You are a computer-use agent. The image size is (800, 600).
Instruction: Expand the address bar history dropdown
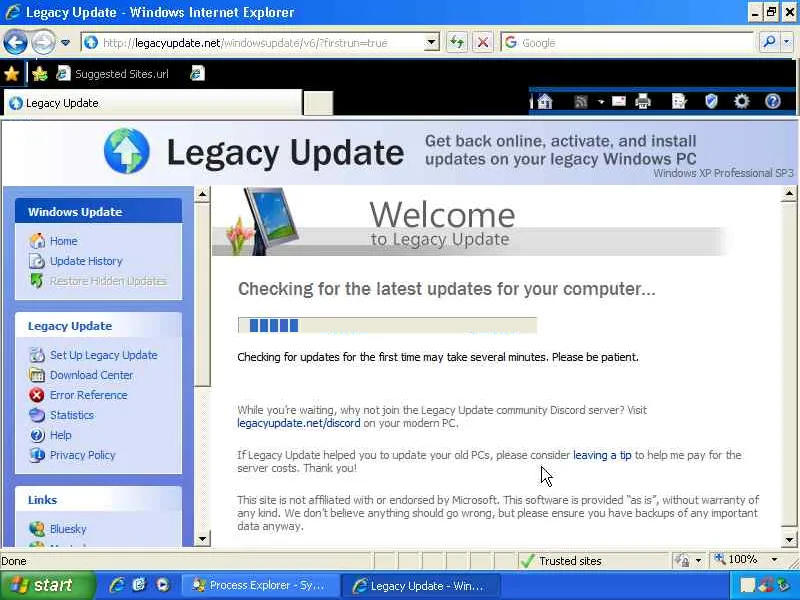point(432,43)
